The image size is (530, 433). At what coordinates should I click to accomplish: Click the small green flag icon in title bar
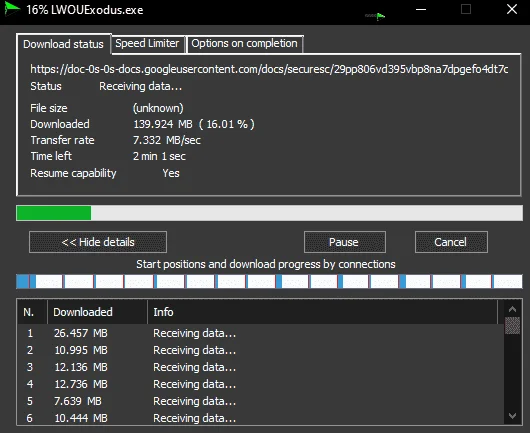[375, 16]
